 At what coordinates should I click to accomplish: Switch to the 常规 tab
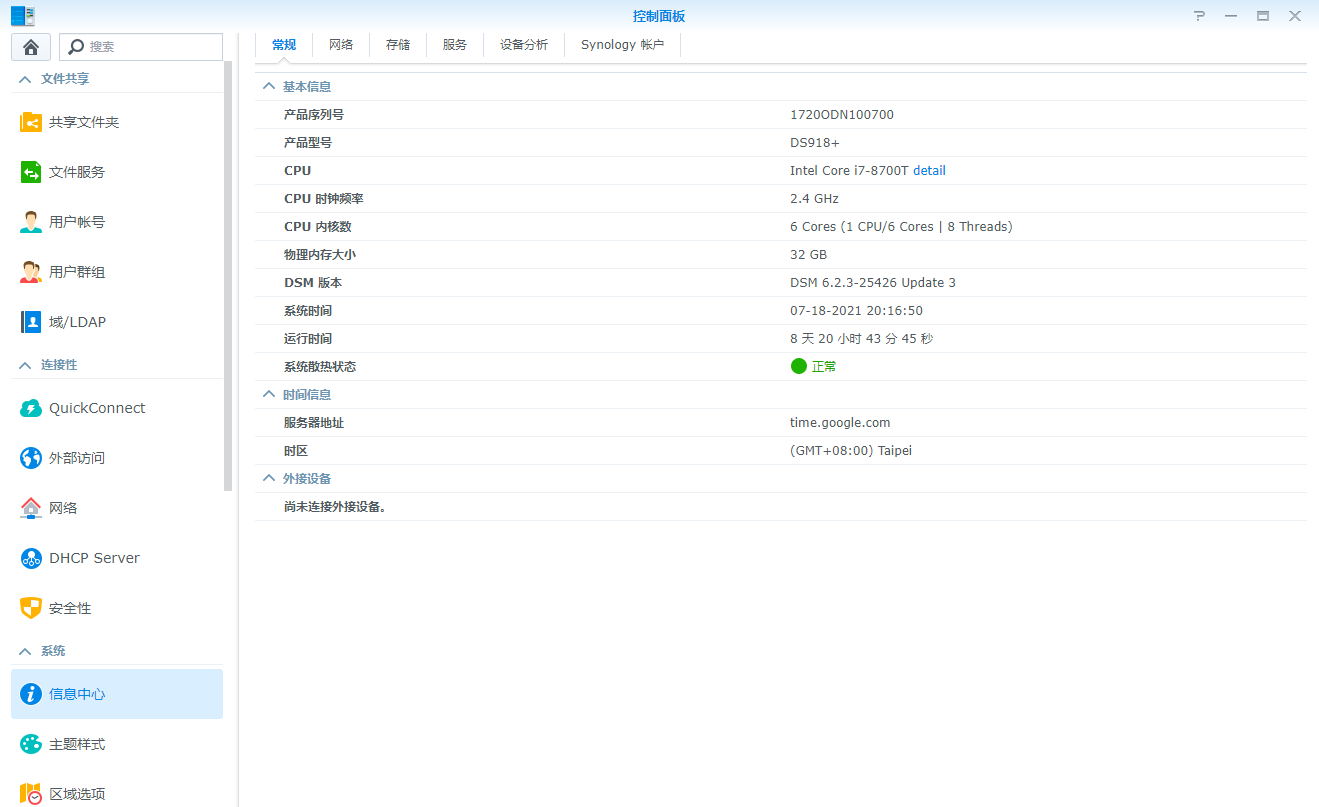click(x=284, y=45)
